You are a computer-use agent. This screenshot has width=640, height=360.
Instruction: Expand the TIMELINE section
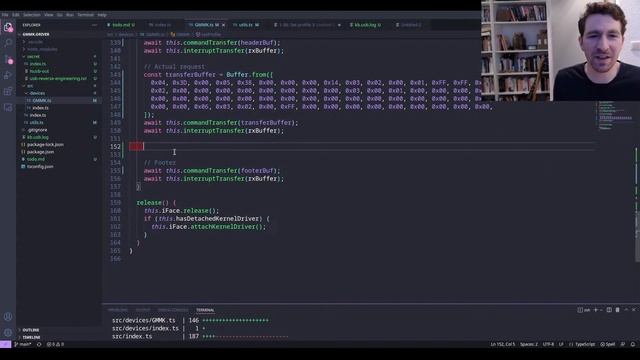coord(31,337)
